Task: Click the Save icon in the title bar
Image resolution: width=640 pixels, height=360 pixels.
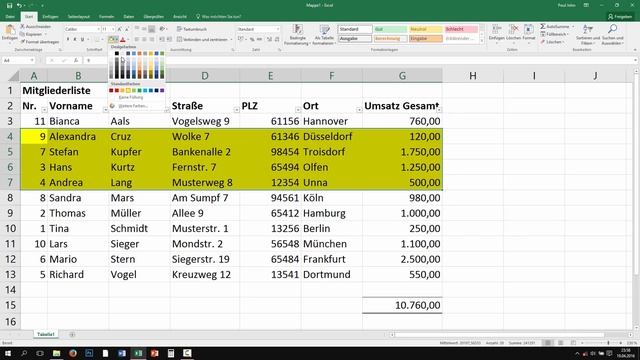Action: [x=9, y=5]
